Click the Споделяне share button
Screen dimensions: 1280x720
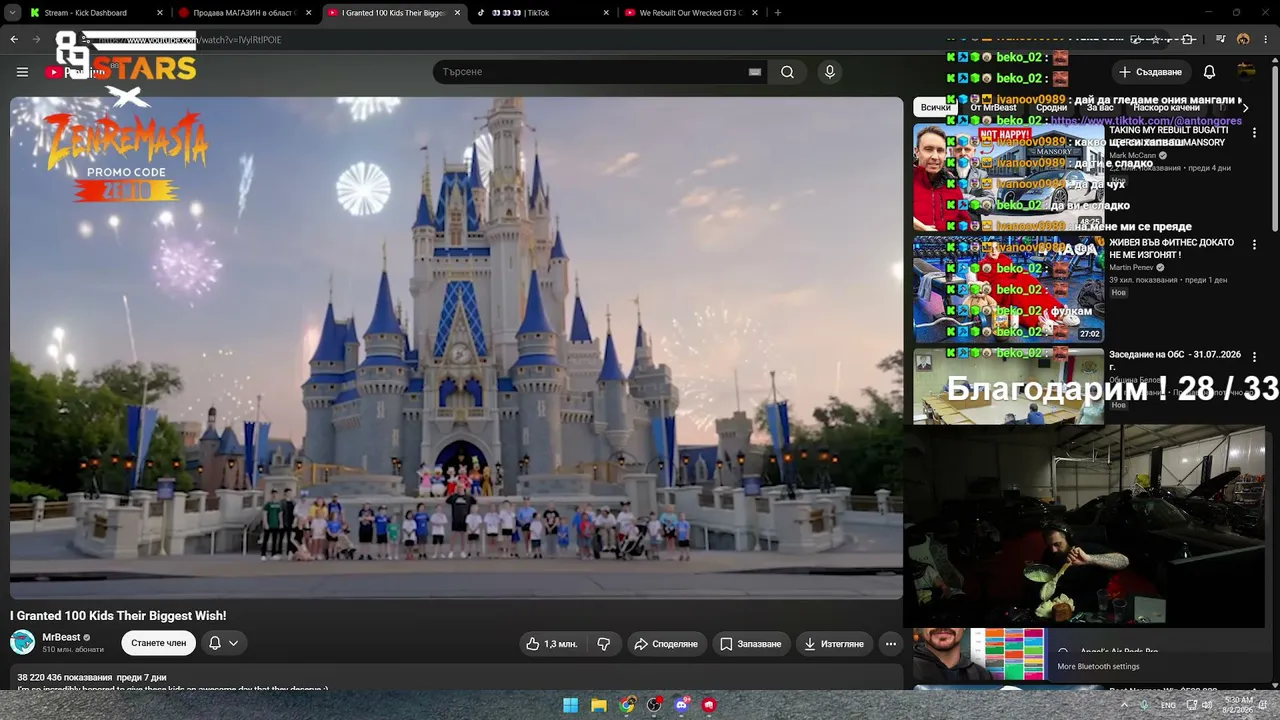(666, 644)
